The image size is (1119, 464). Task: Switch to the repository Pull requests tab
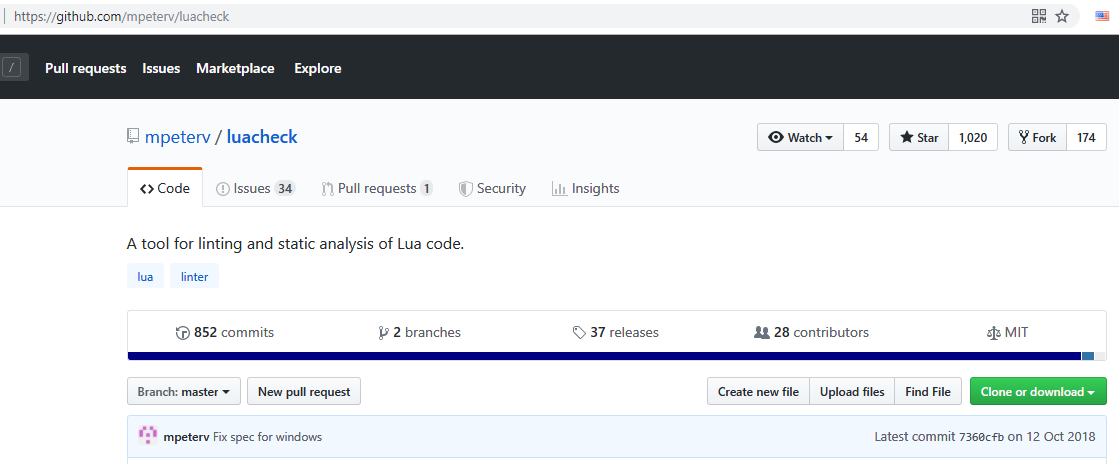(377, 188)
